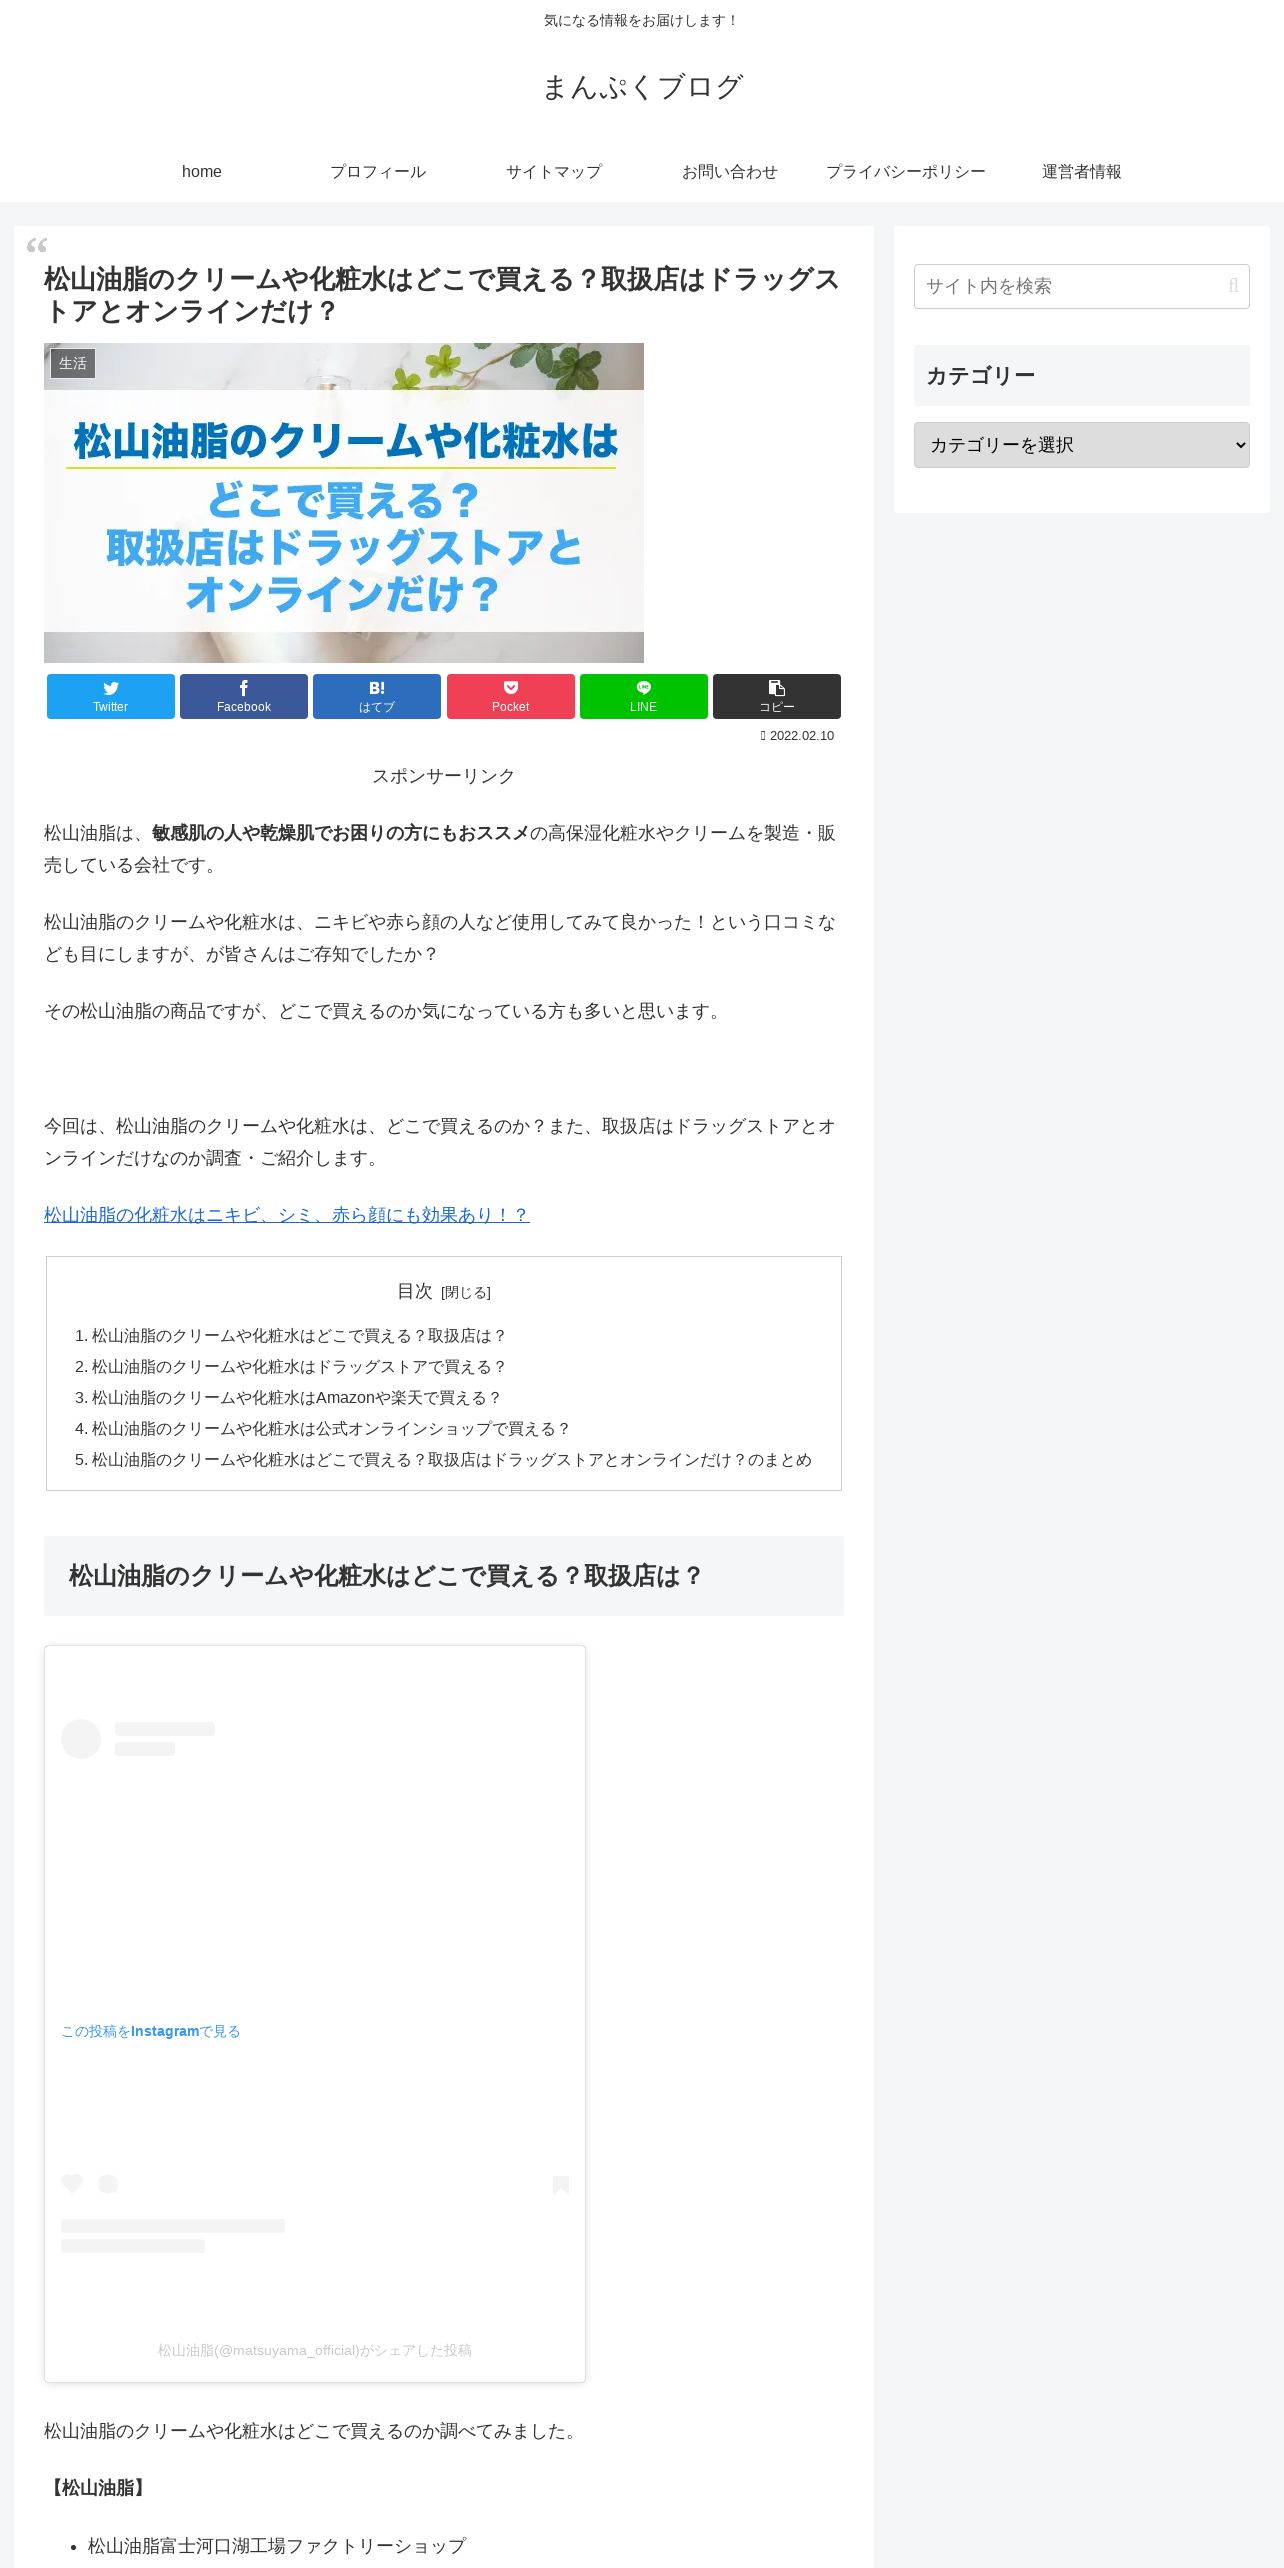Image resolution: width=1284 pixels, height=2568 pixels.
Task: Click tagline 気になる情報をお届けします！
Action: pos(641,21)
